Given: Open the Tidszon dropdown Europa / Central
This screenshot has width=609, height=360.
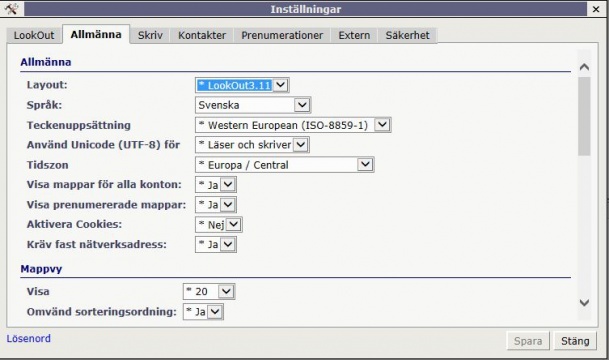Looking at the screenshot, I should (284, 165).
